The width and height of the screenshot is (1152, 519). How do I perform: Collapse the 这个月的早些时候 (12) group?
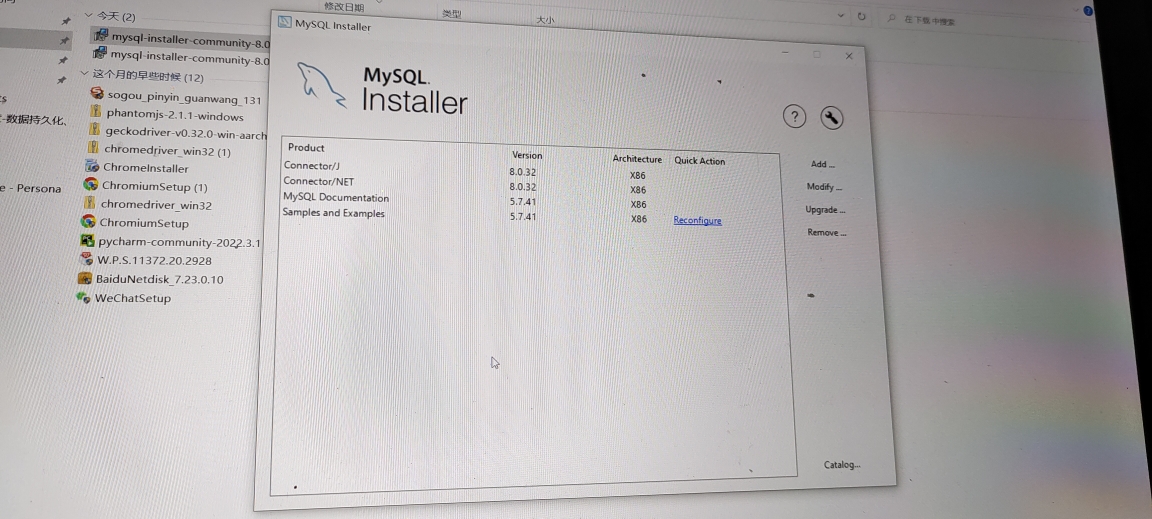coord(84,73)
